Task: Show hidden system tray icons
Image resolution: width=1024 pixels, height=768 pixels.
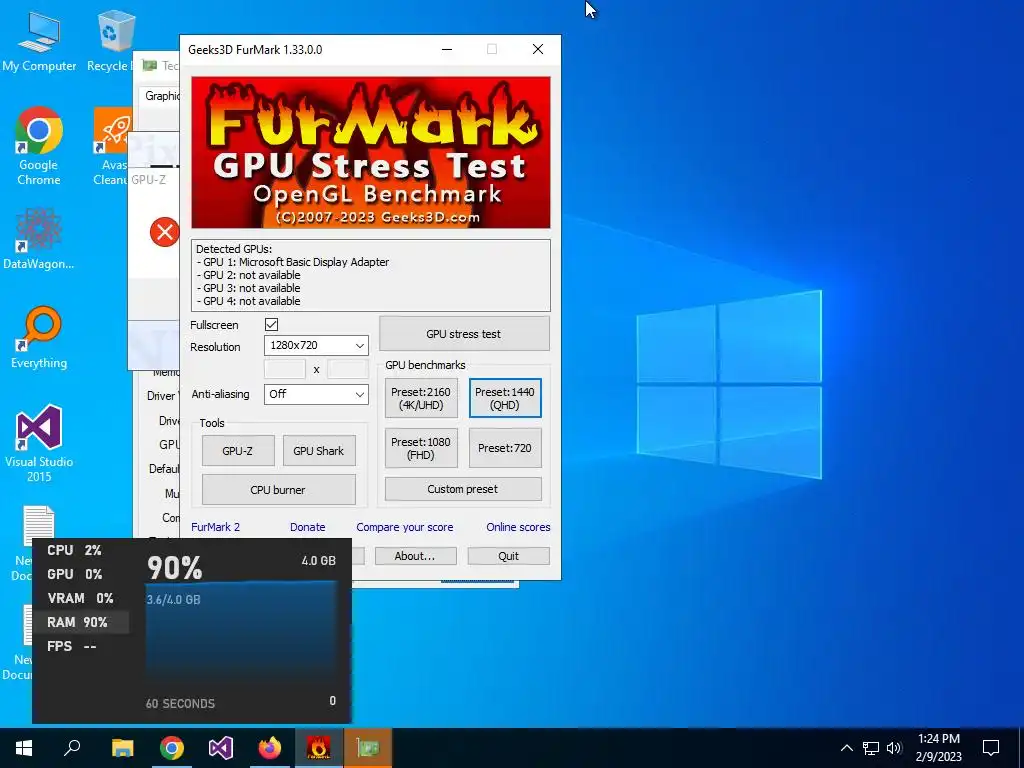Action: pyautogui.click(x=846, y=748)
